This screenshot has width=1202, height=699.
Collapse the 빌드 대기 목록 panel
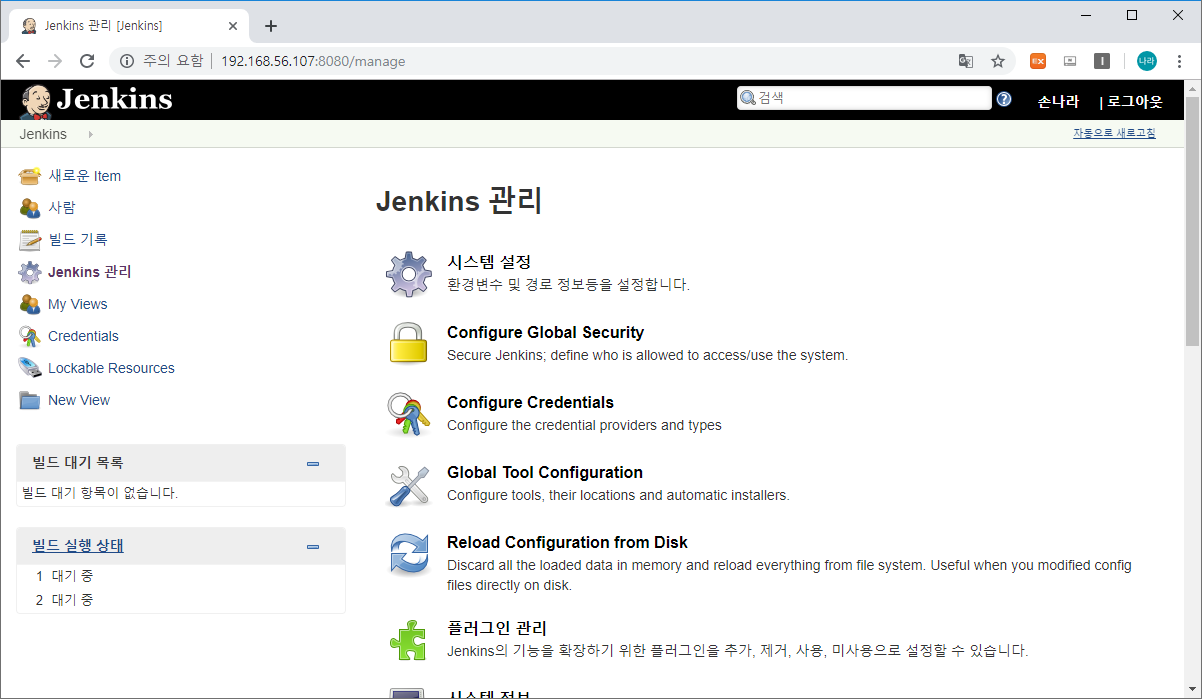[313, 463]
